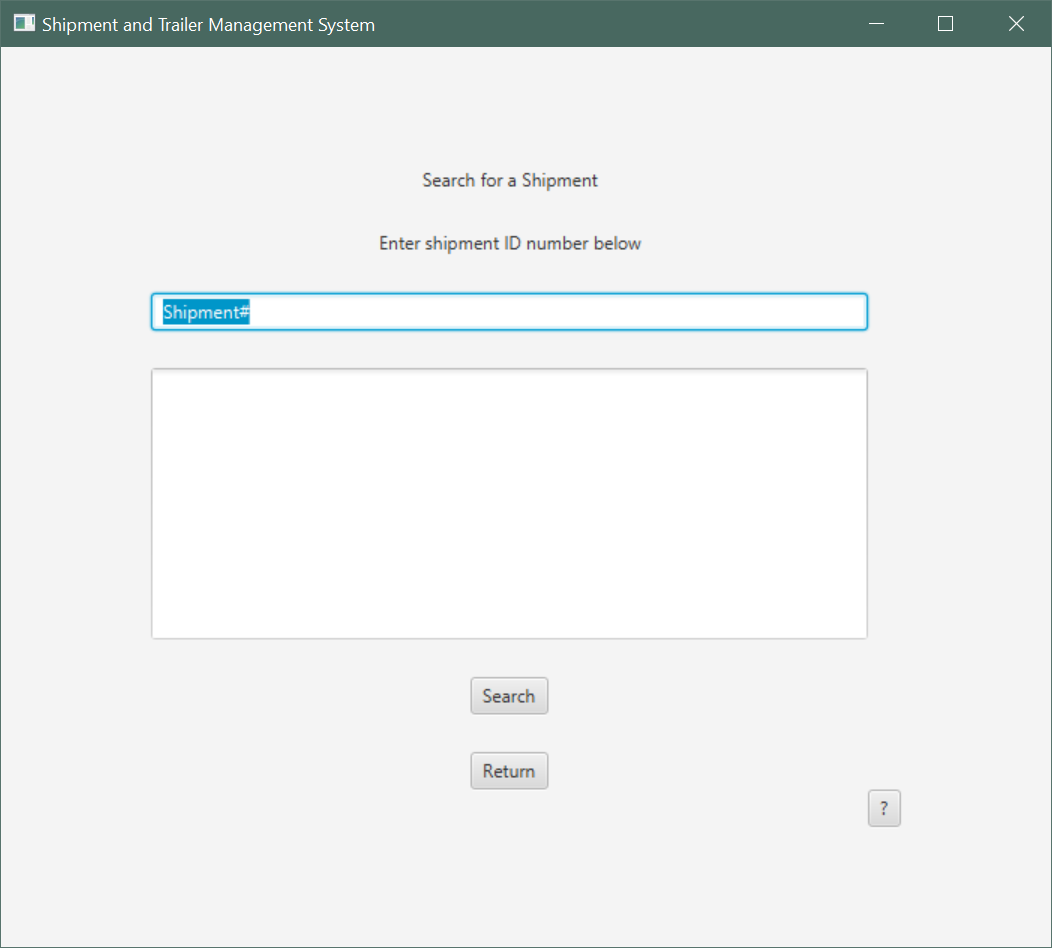Click the center of the results area

pyautogui.click(x=509, y=503)
